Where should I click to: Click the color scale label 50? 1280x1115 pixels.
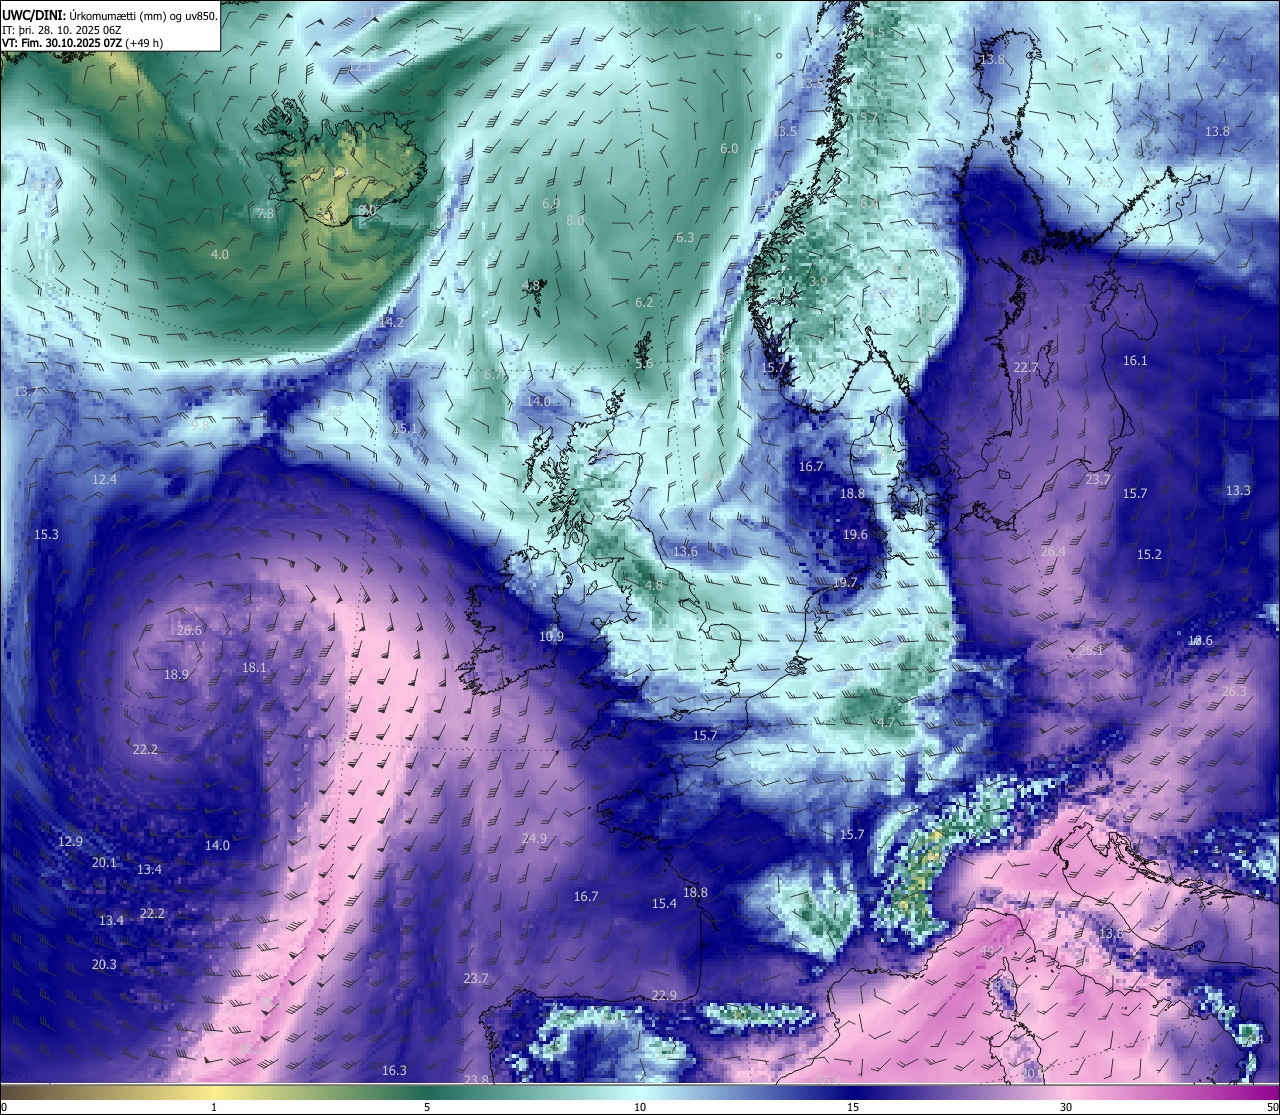(1272, 1107)
